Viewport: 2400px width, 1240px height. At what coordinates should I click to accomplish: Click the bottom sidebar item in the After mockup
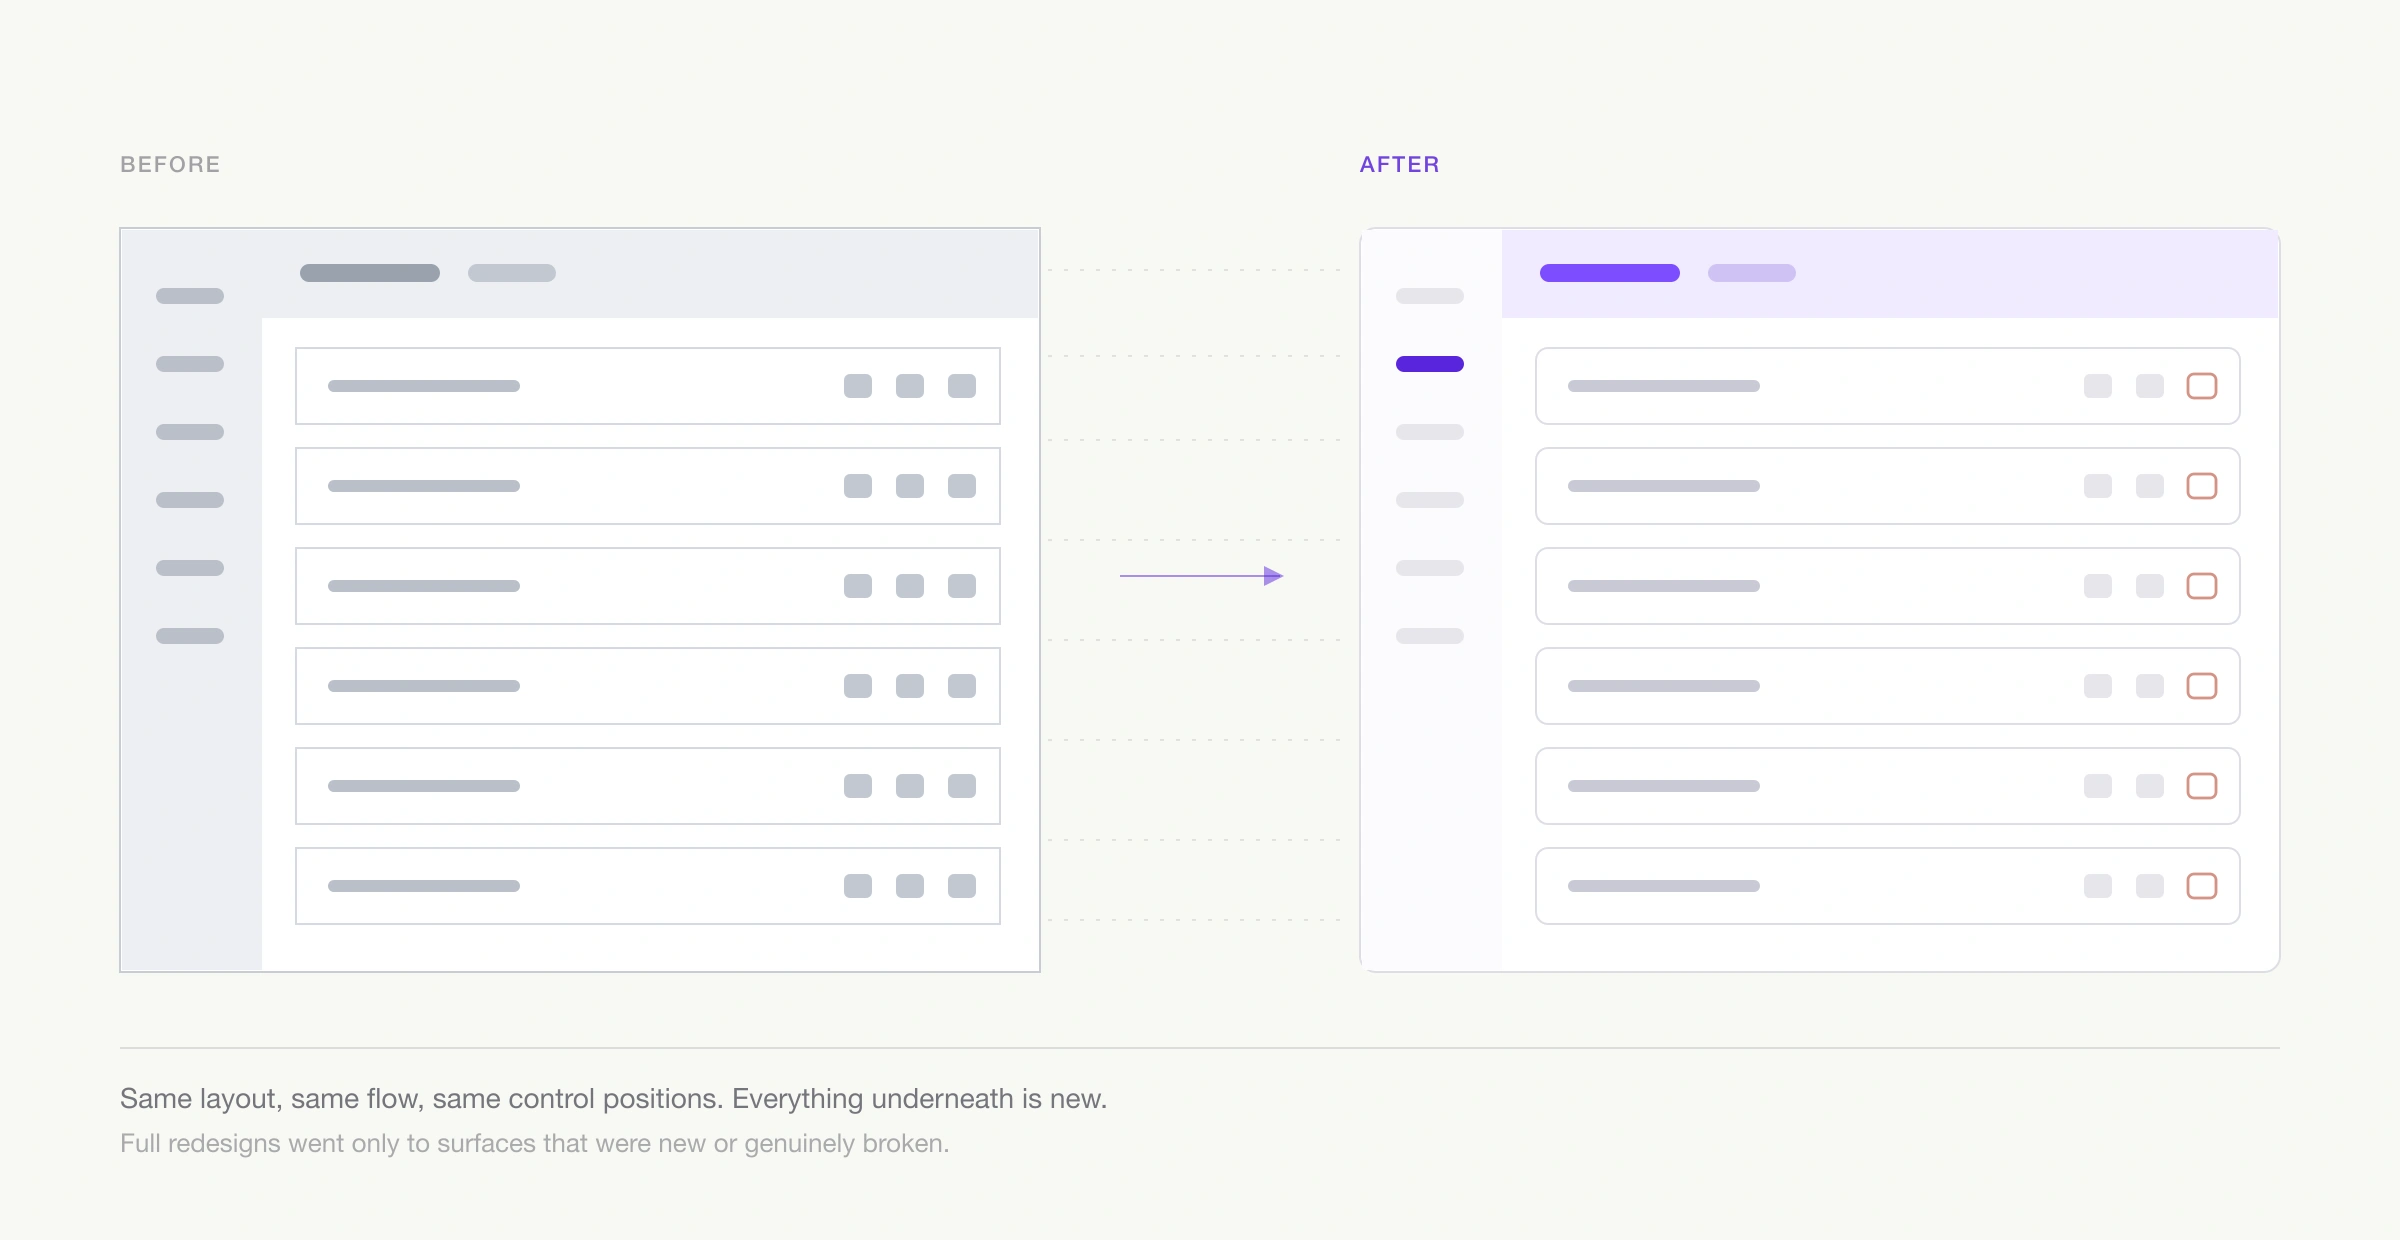(1430, 636)
